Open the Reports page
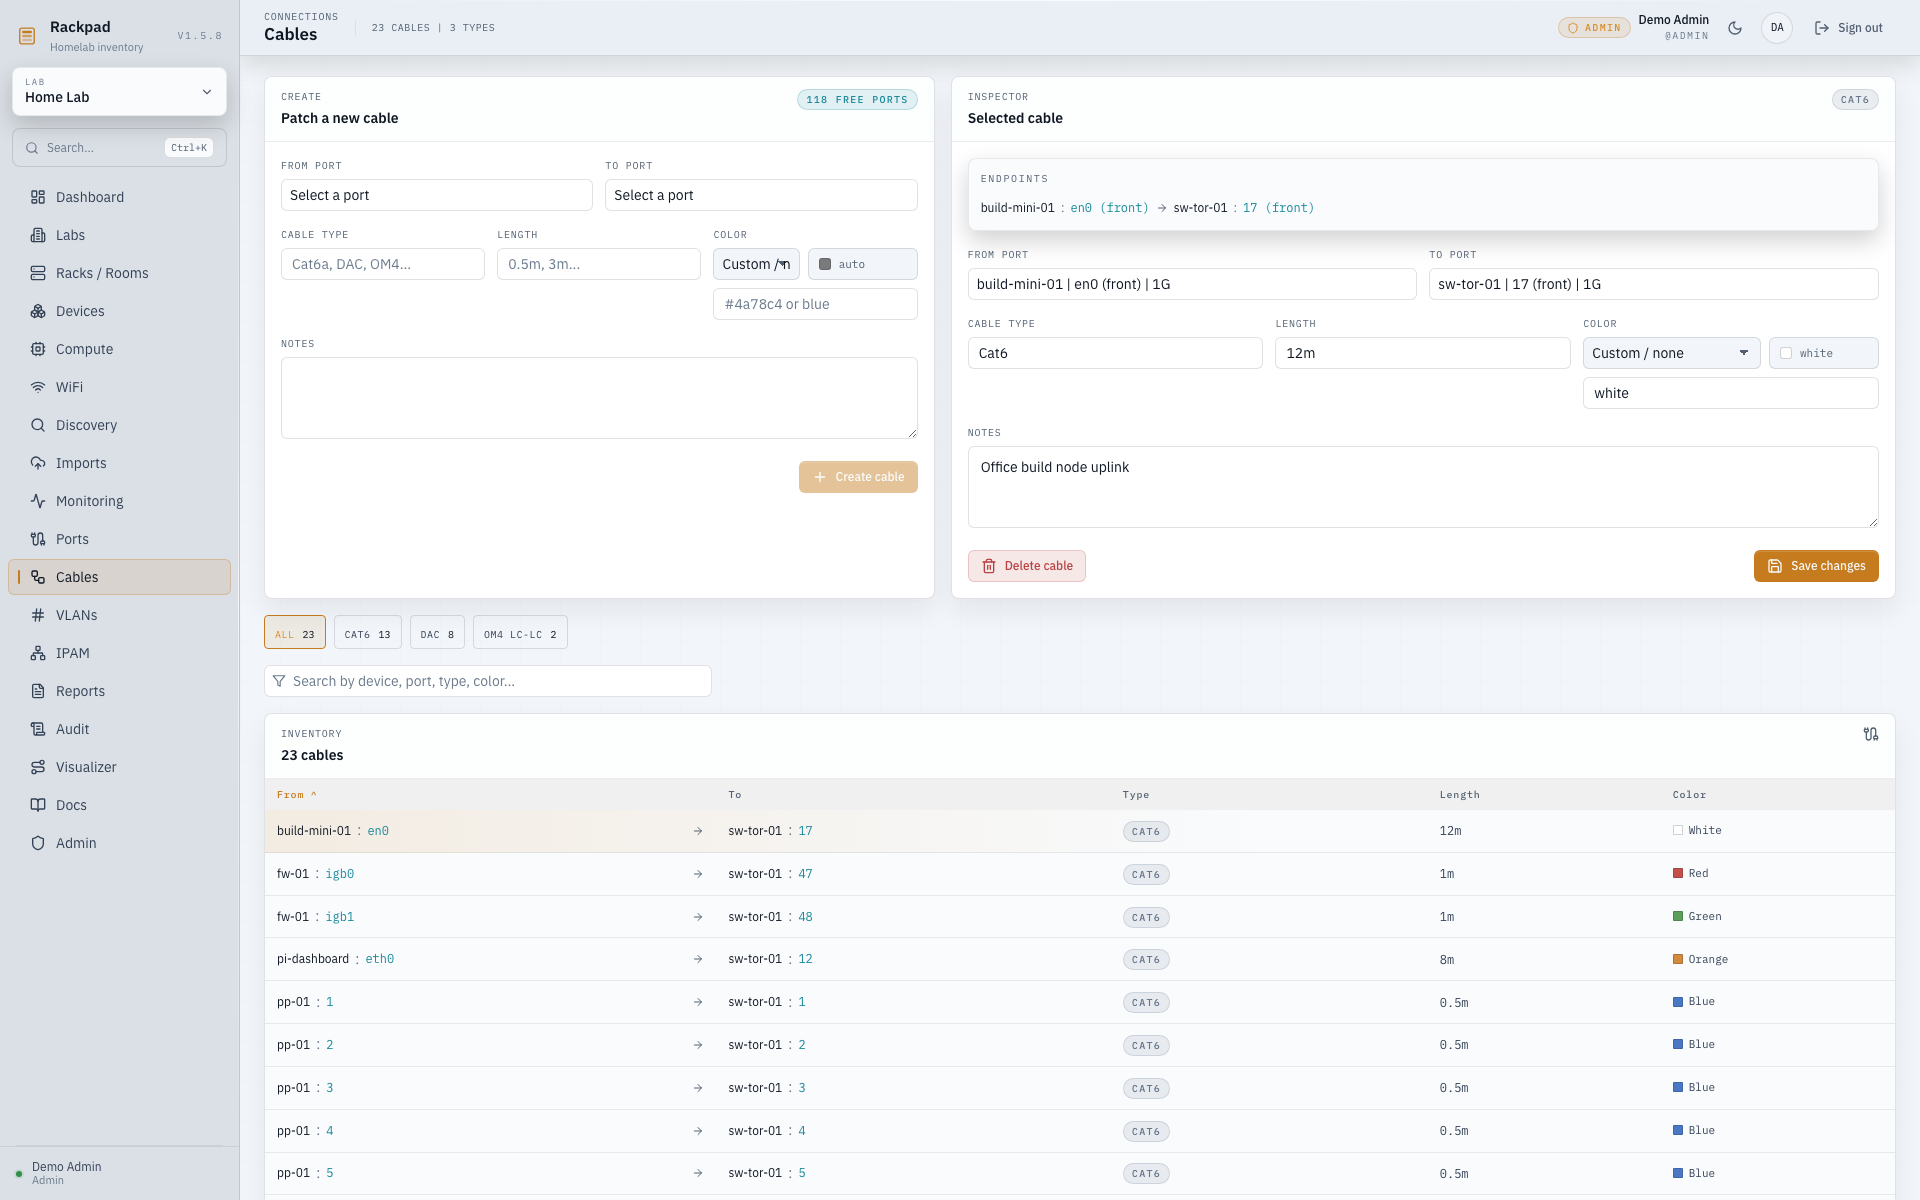The height and width of the screenshot is (1200, 1920). 119,691
